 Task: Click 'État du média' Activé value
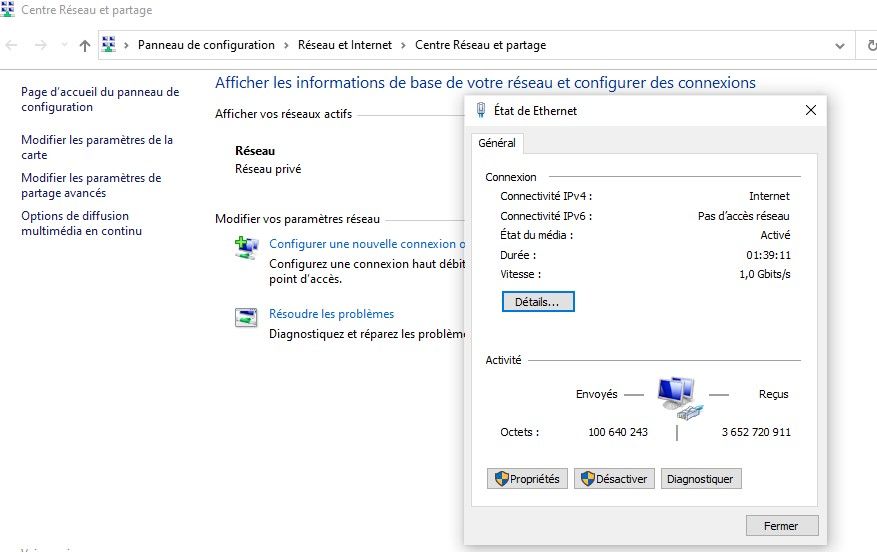point(775,235)
